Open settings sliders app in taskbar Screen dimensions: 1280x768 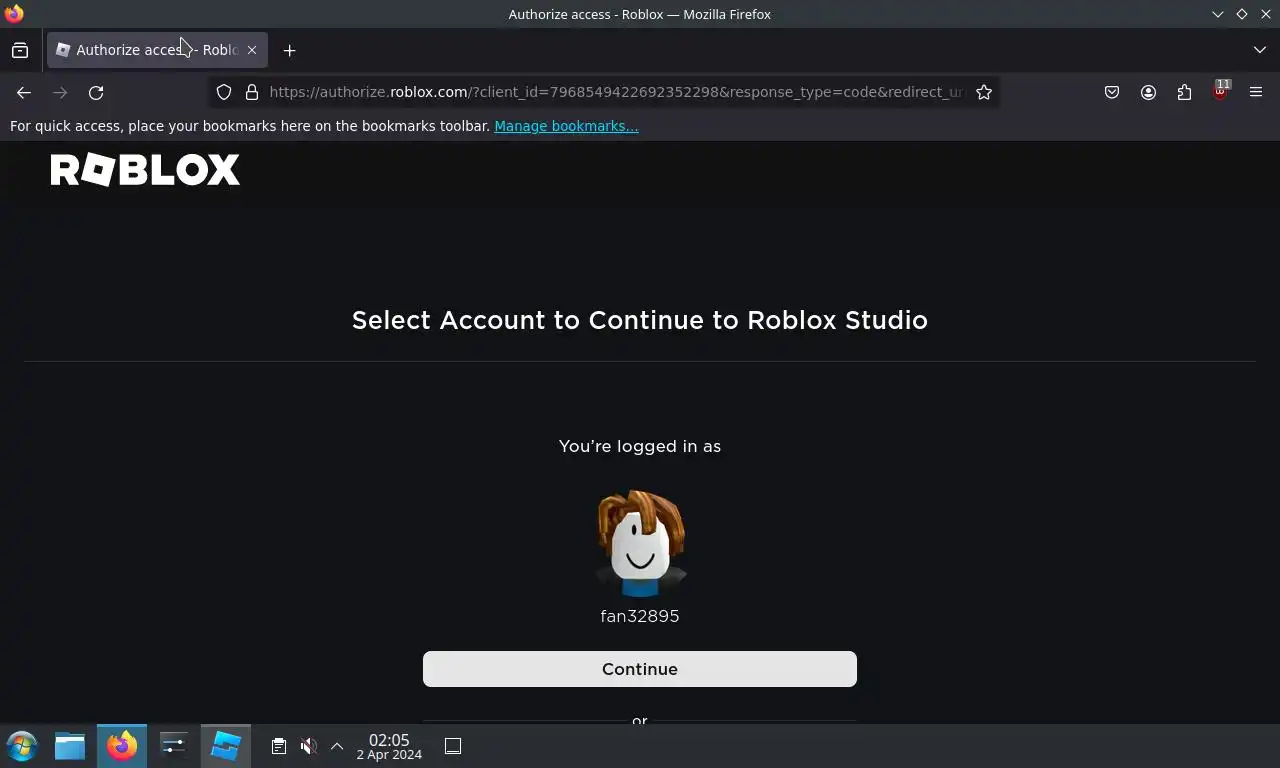coord(174,746)
